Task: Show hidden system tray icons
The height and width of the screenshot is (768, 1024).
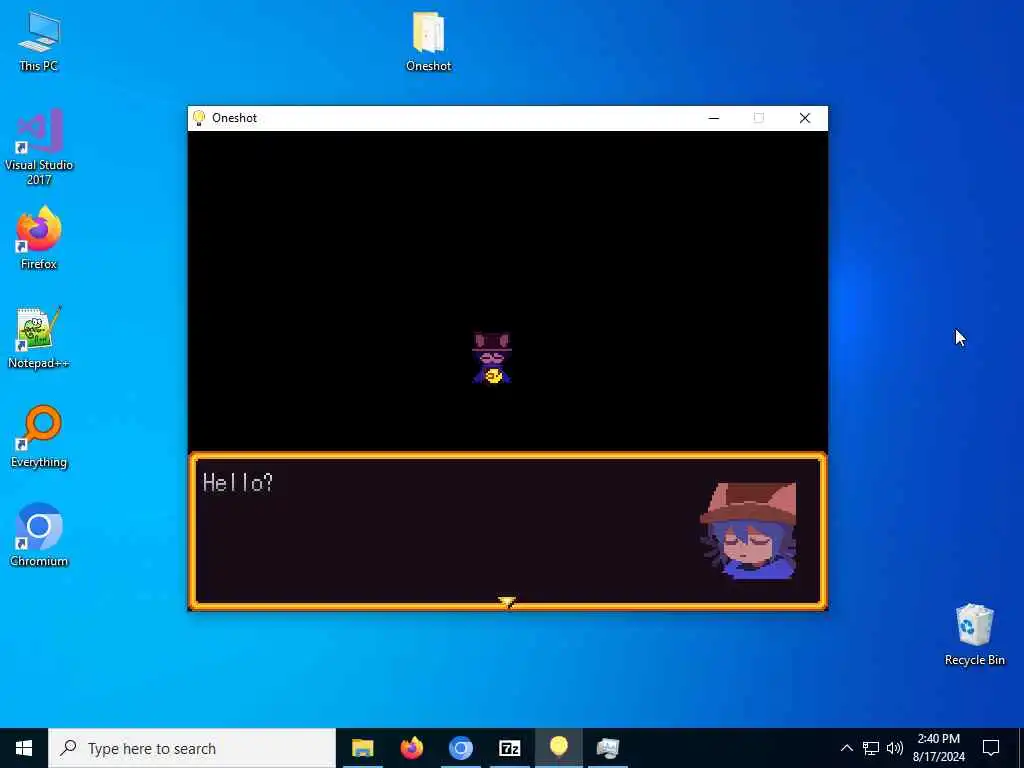Action: (x=846, y=748)
